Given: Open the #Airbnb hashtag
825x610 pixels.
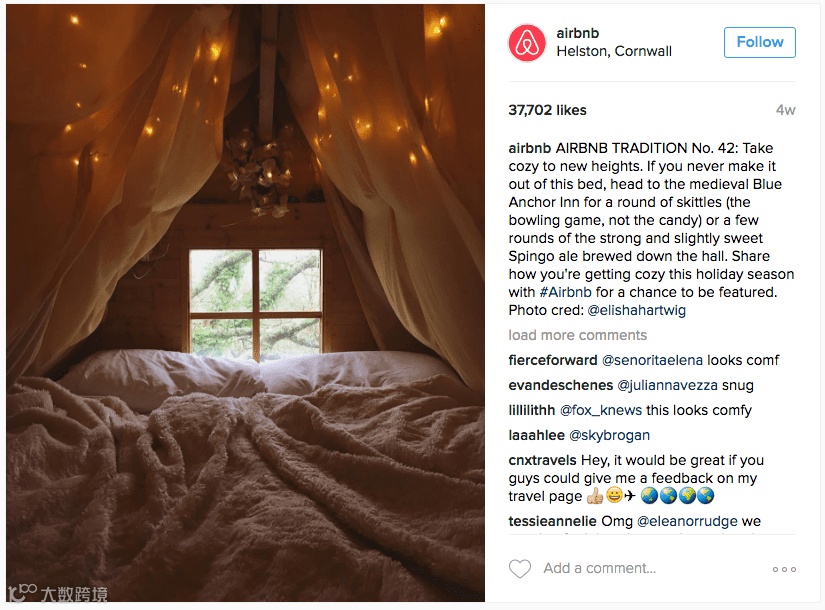Looking at the screenshot, I should [566, 292].
